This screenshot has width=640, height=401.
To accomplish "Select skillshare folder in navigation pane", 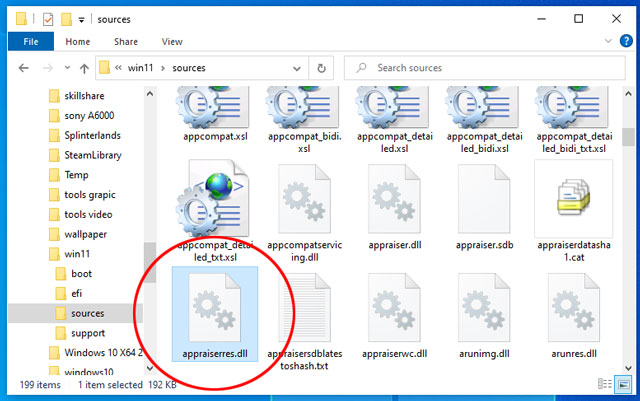I will pyautogui.click(x=84, y=96).
